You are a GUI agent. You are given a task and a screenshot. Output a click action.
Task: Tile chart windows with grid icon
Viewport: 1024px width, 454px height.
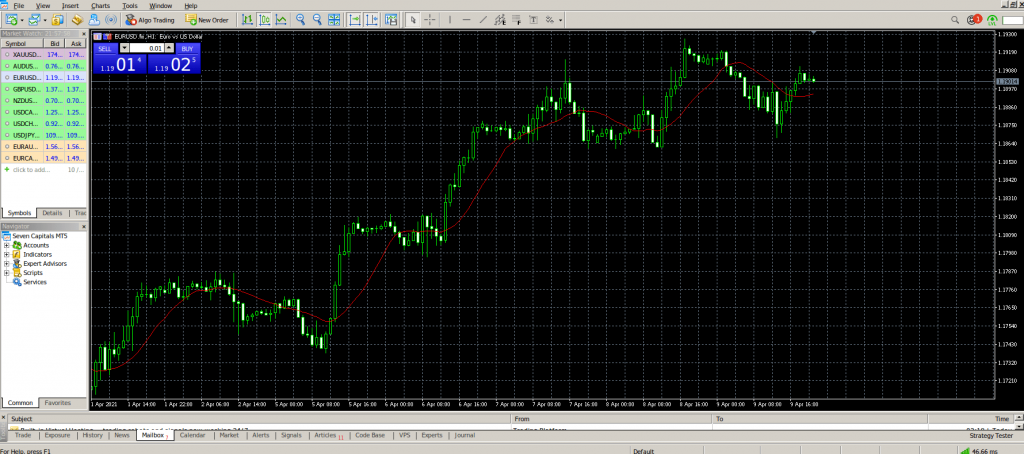pyautogui.click(x=334, y=20)
